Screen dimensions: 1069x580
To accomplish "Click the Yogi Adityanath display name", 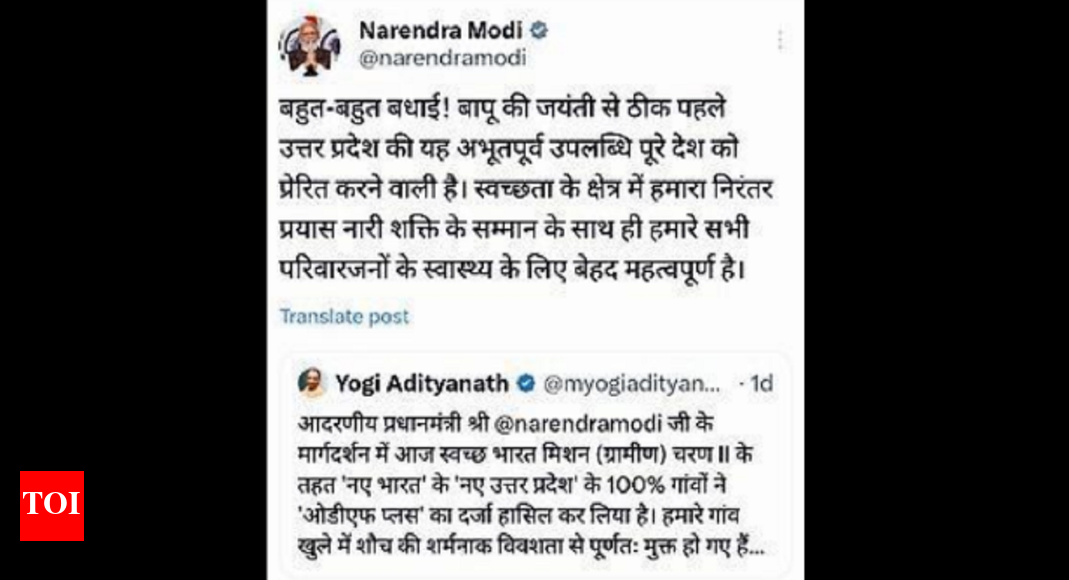I will coord(421,384).
